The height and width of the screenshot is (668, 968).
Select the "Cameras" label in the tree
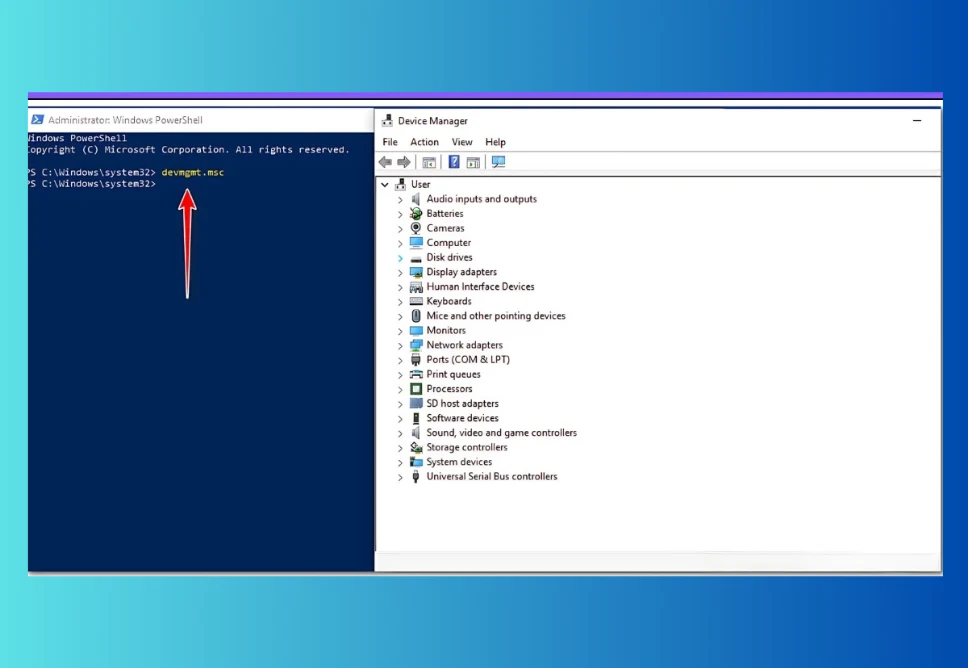pyautogui.click(x=446, y=228)
